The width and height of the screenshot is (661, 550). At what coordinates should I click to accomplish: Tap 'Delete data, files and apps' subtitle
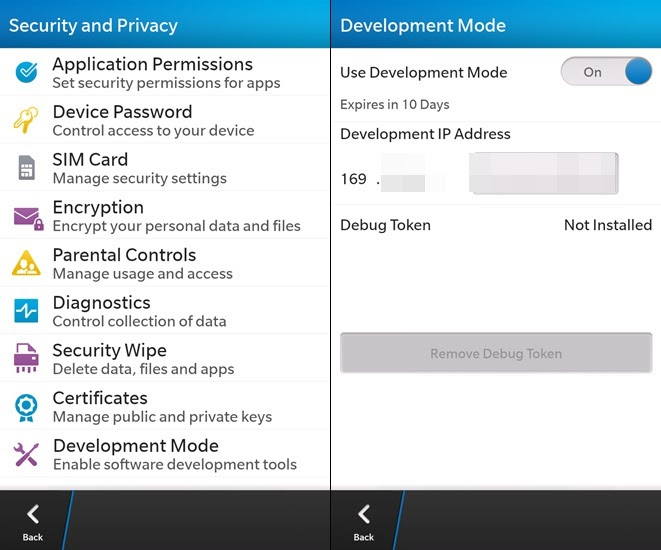(x=143, y=369)
